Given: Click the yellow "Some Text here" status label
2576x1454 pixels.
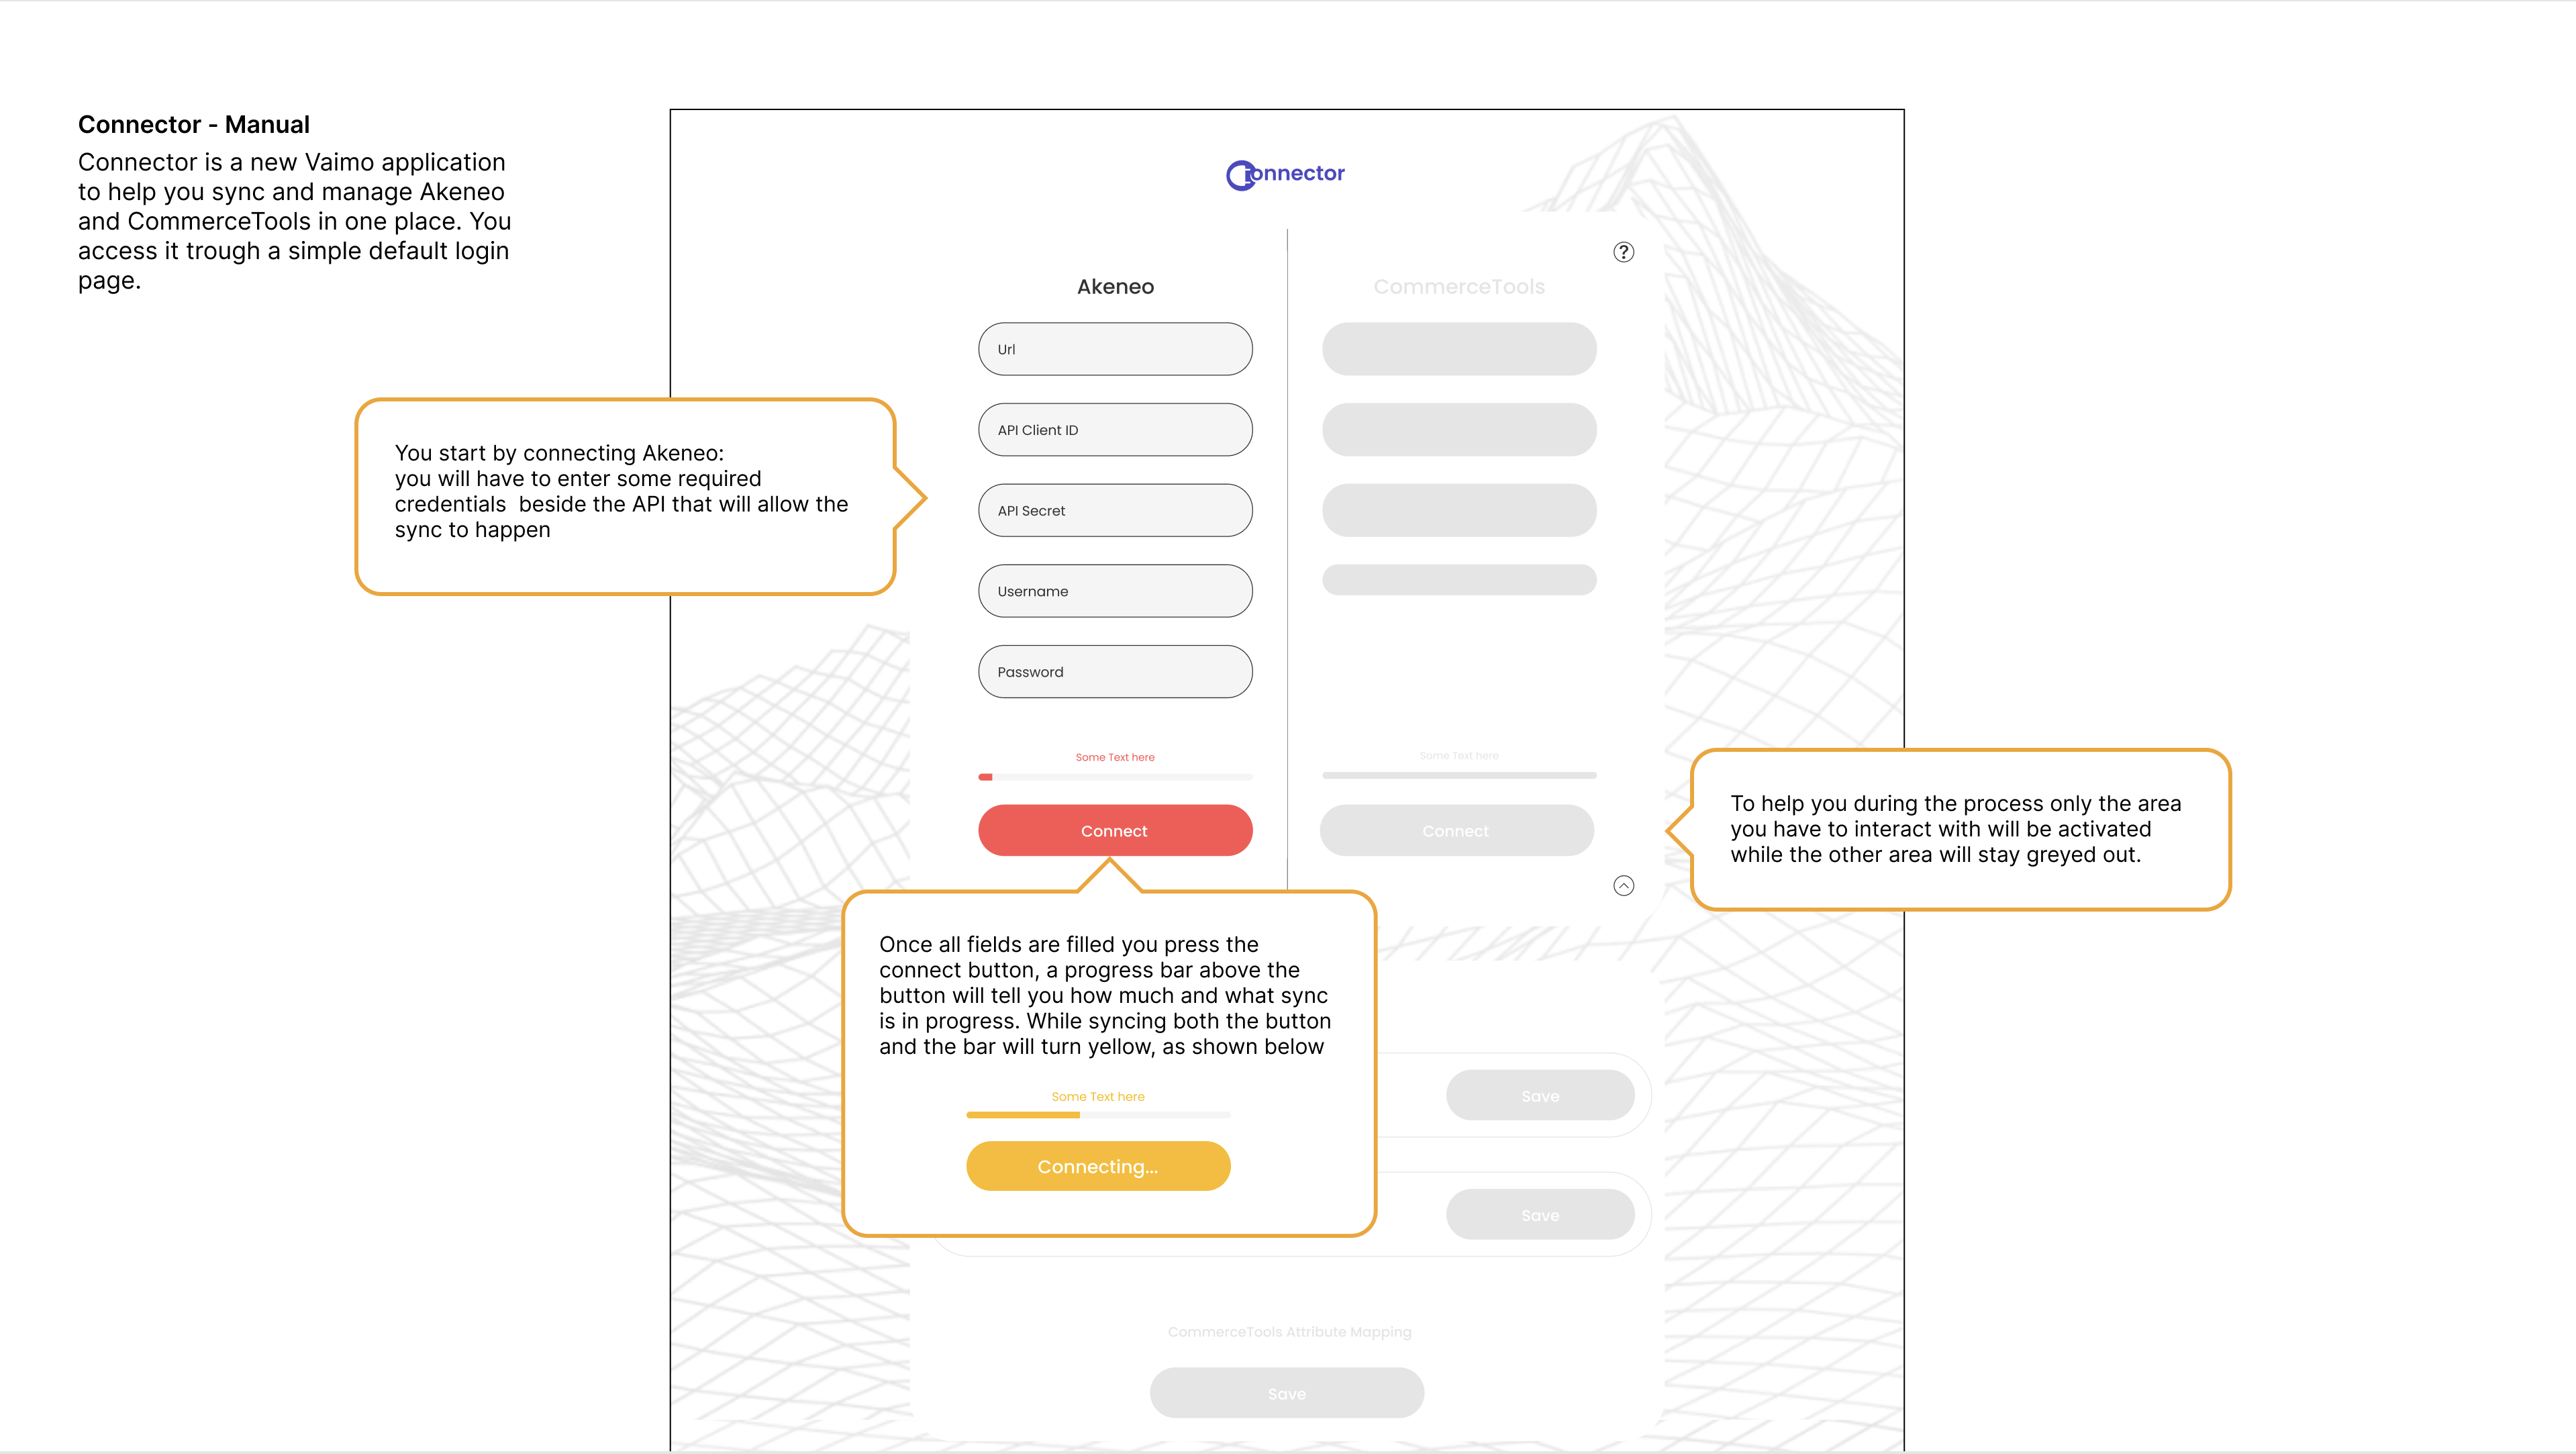Looking at the screenshot, I should click(x=1098, y=1096).
